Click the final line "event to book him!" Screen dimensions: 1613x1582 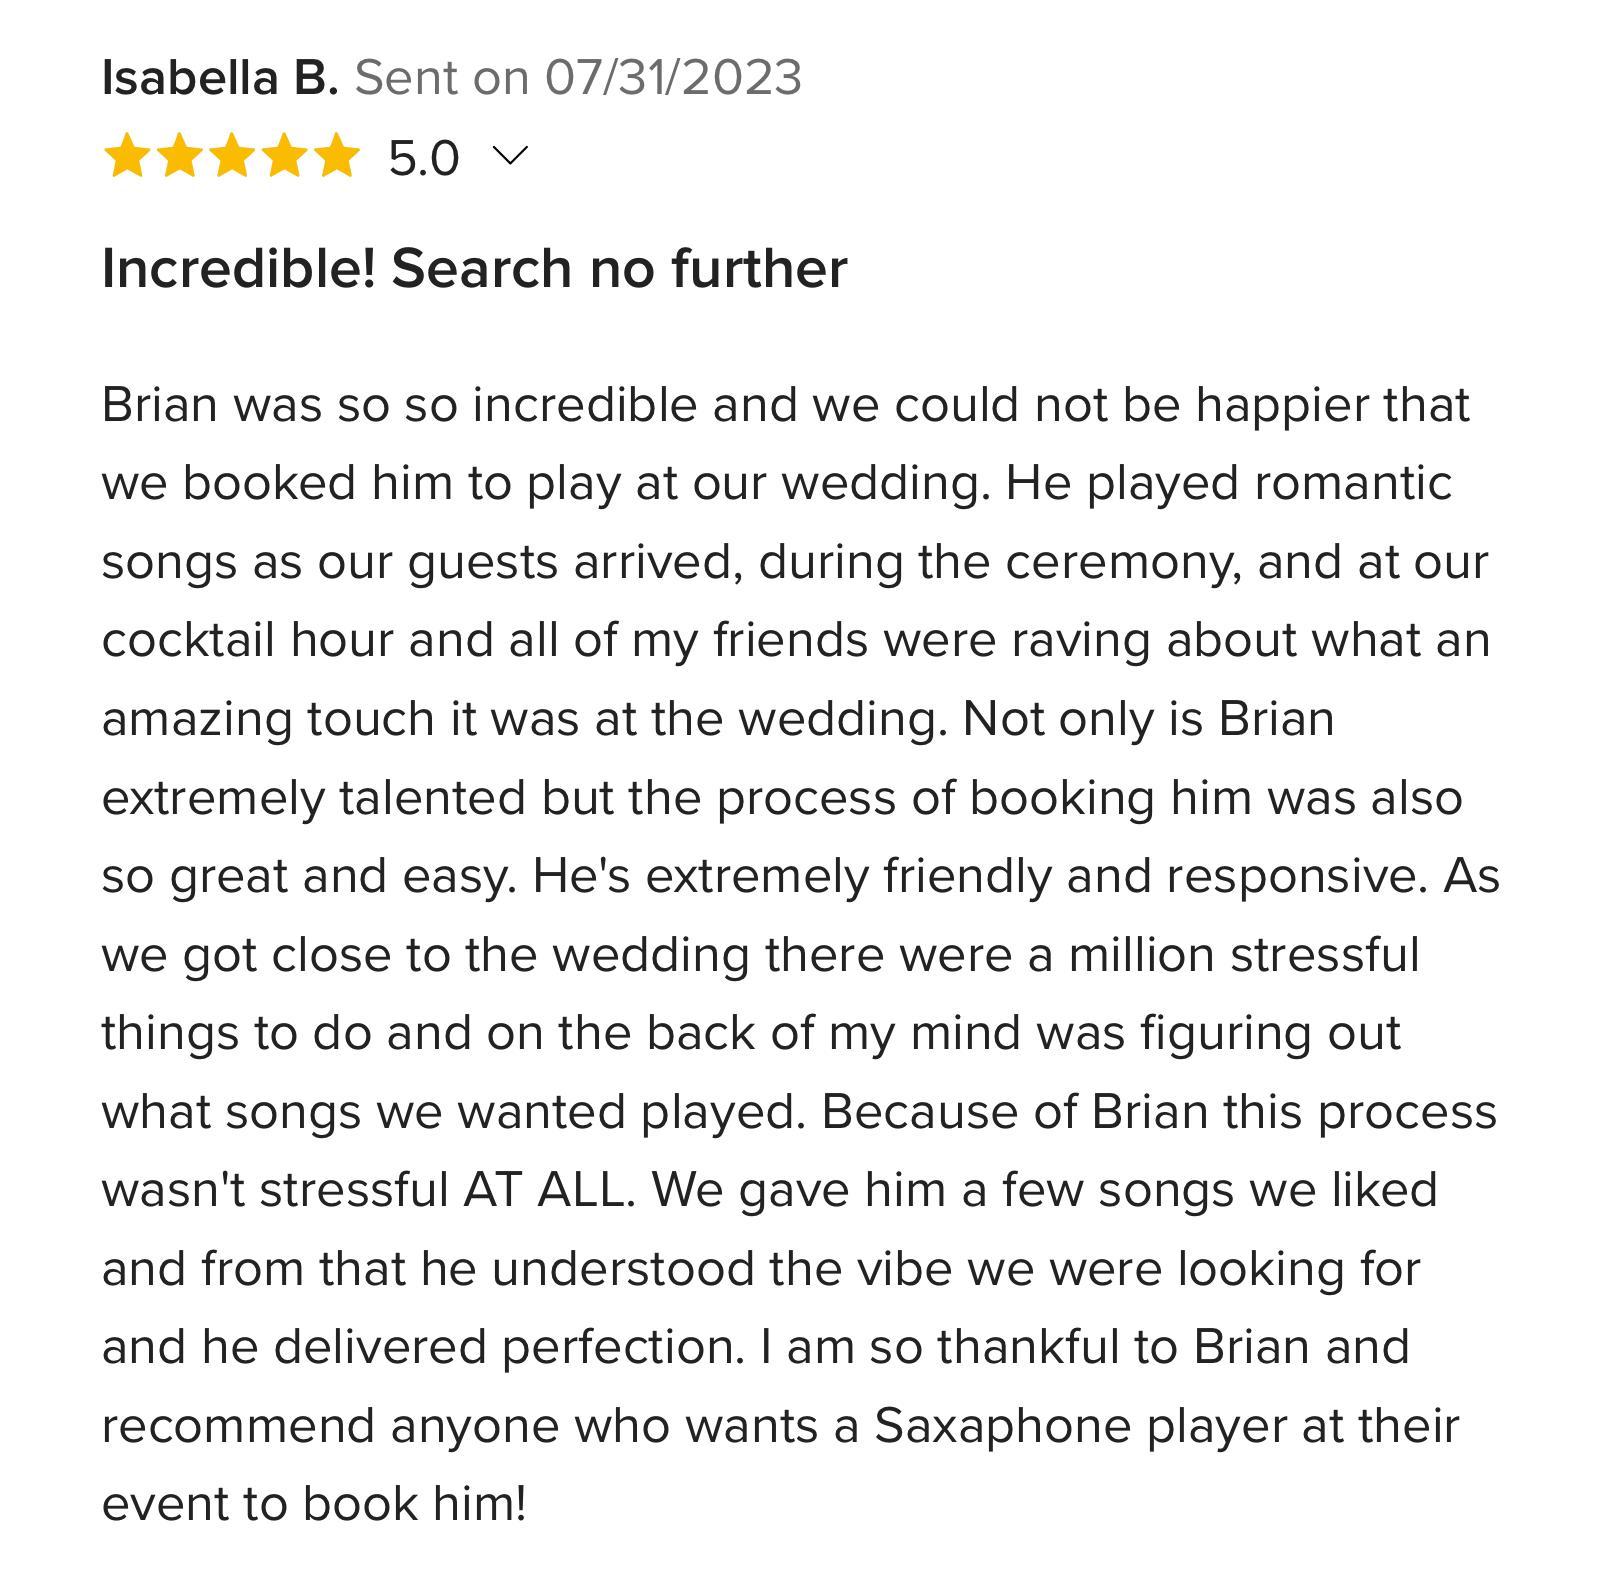click(x=314, y=1504)
